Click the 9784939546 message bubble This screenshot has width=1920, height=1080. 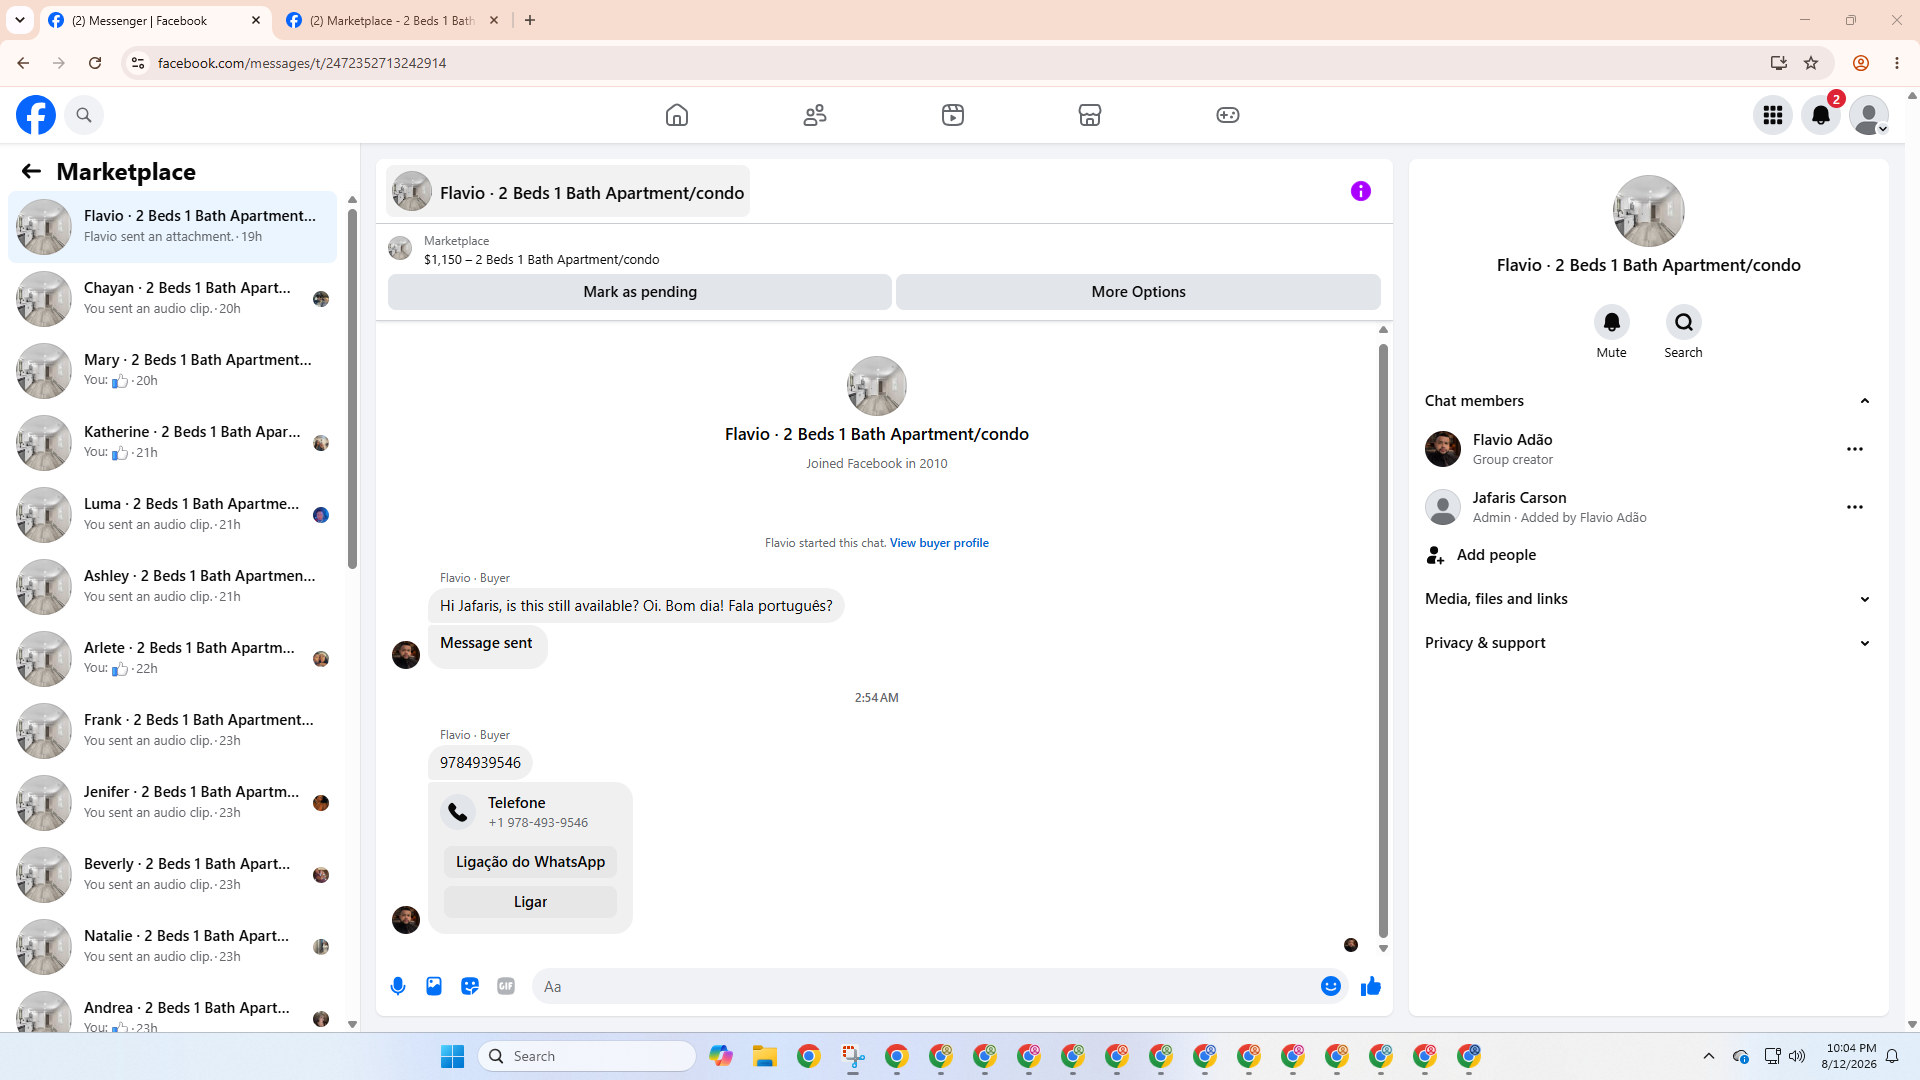480,763
